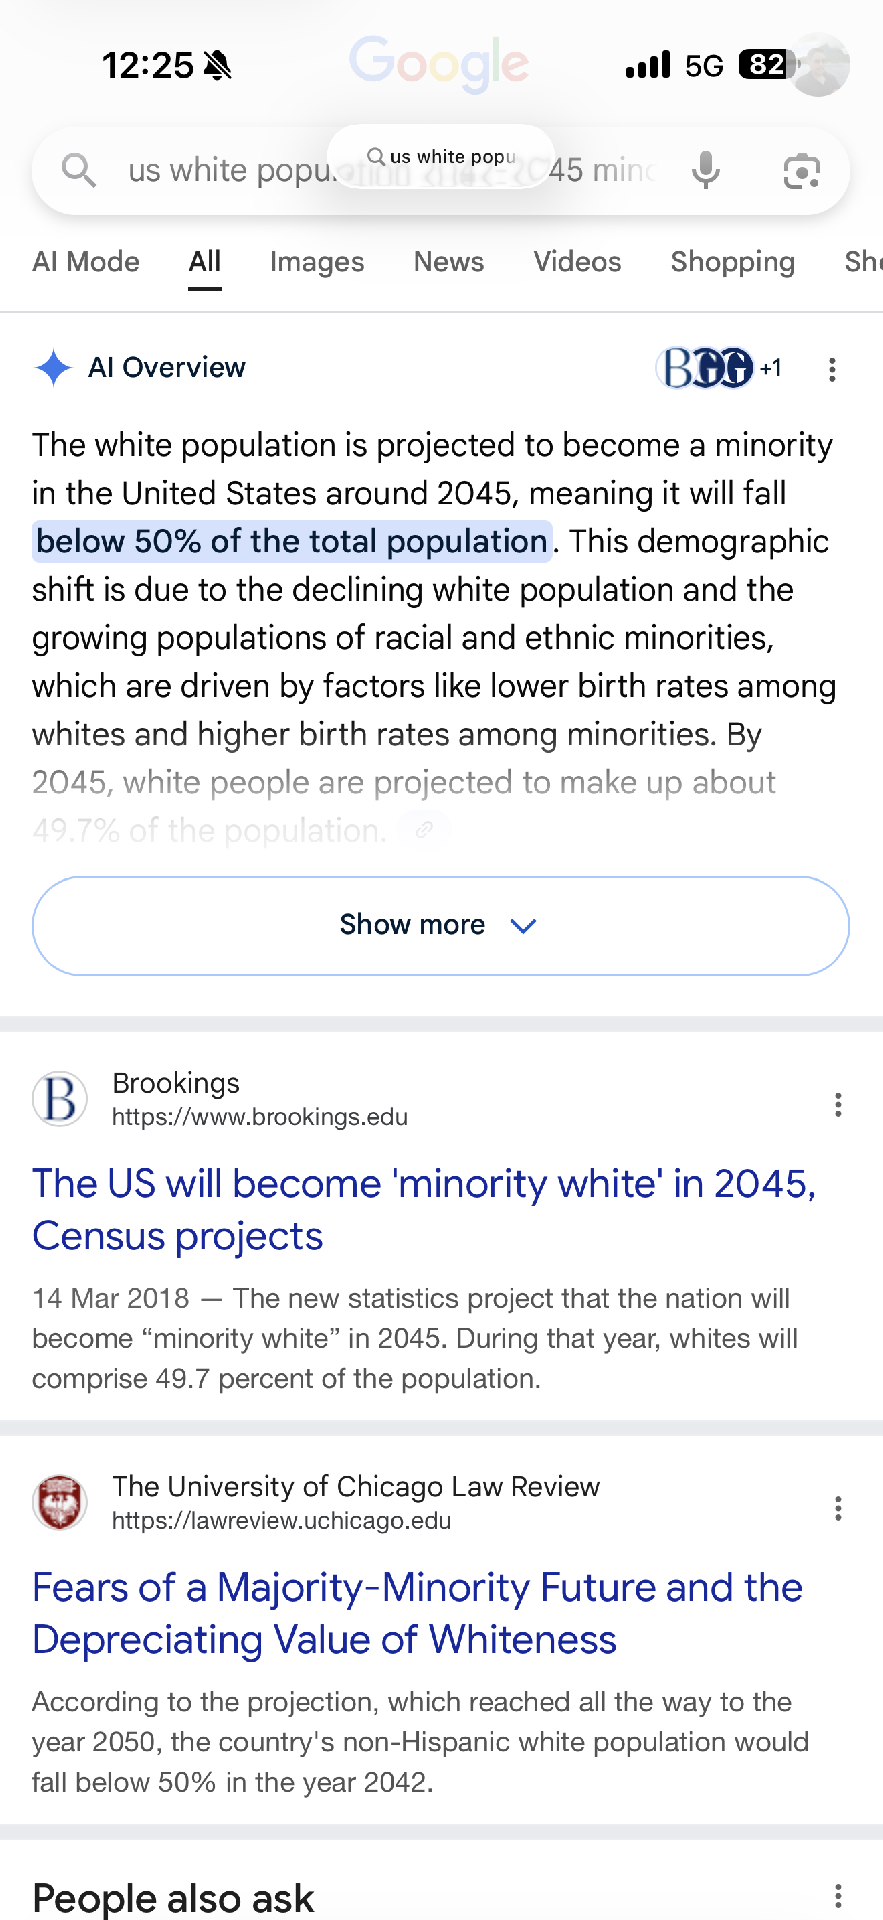Tap the Brookings site favicon
The height and width of the screenshot is (1920, 883).
(60, 1099)
